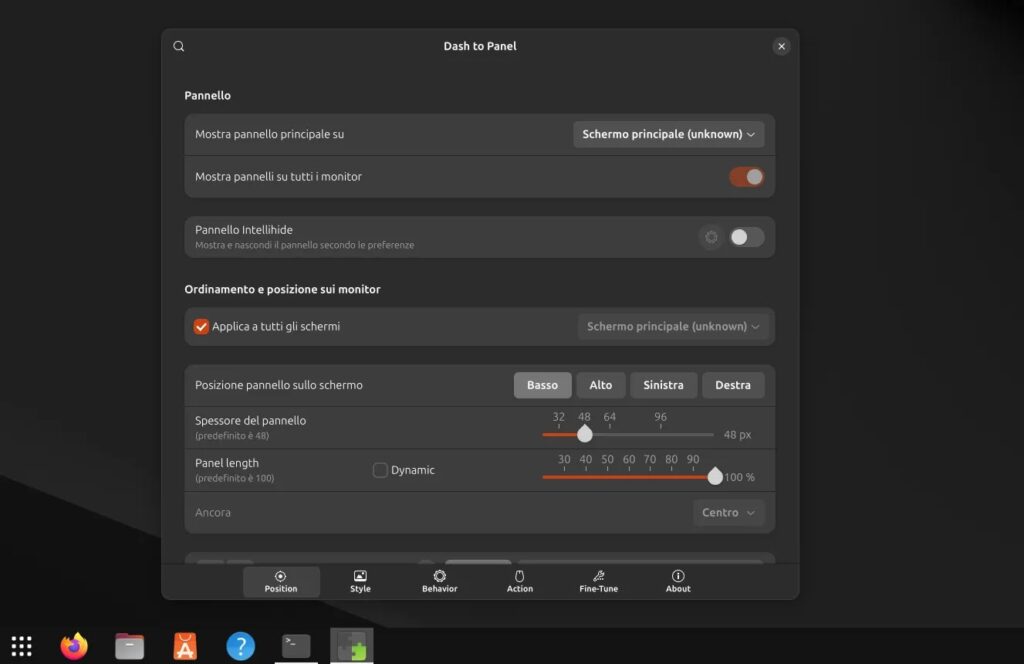Click the 'Destra' position button
1024x664 pixels.
coord(732,385)
